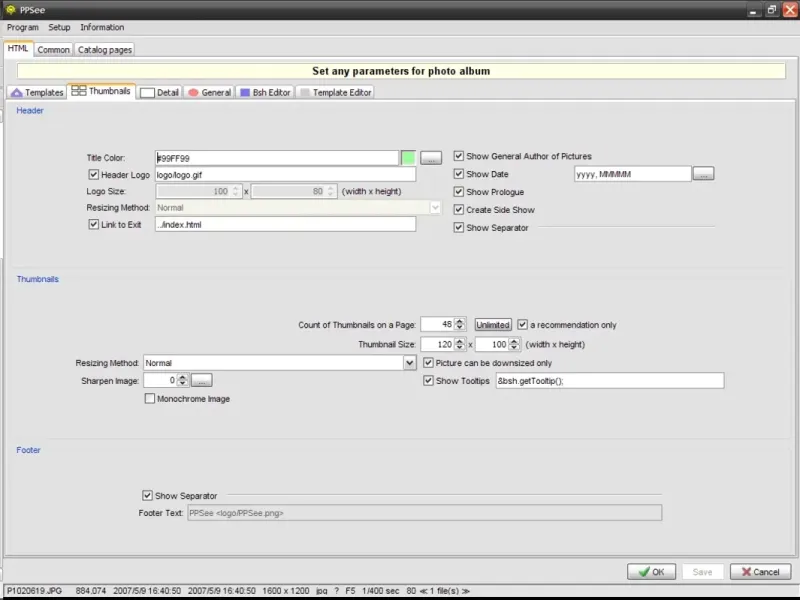Open title color picker ellipsis button
800x600 pixels.
[x=431, y=158]
